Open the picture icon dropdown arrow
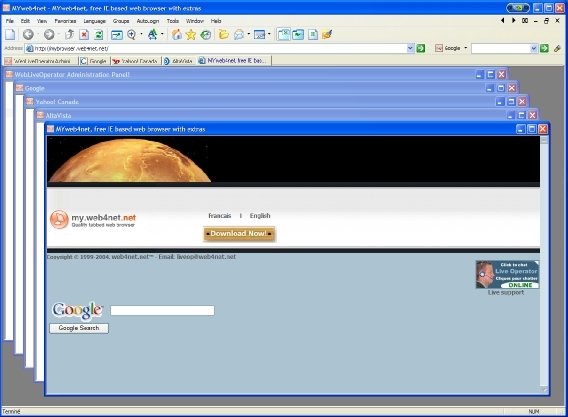 click(269, 34)
